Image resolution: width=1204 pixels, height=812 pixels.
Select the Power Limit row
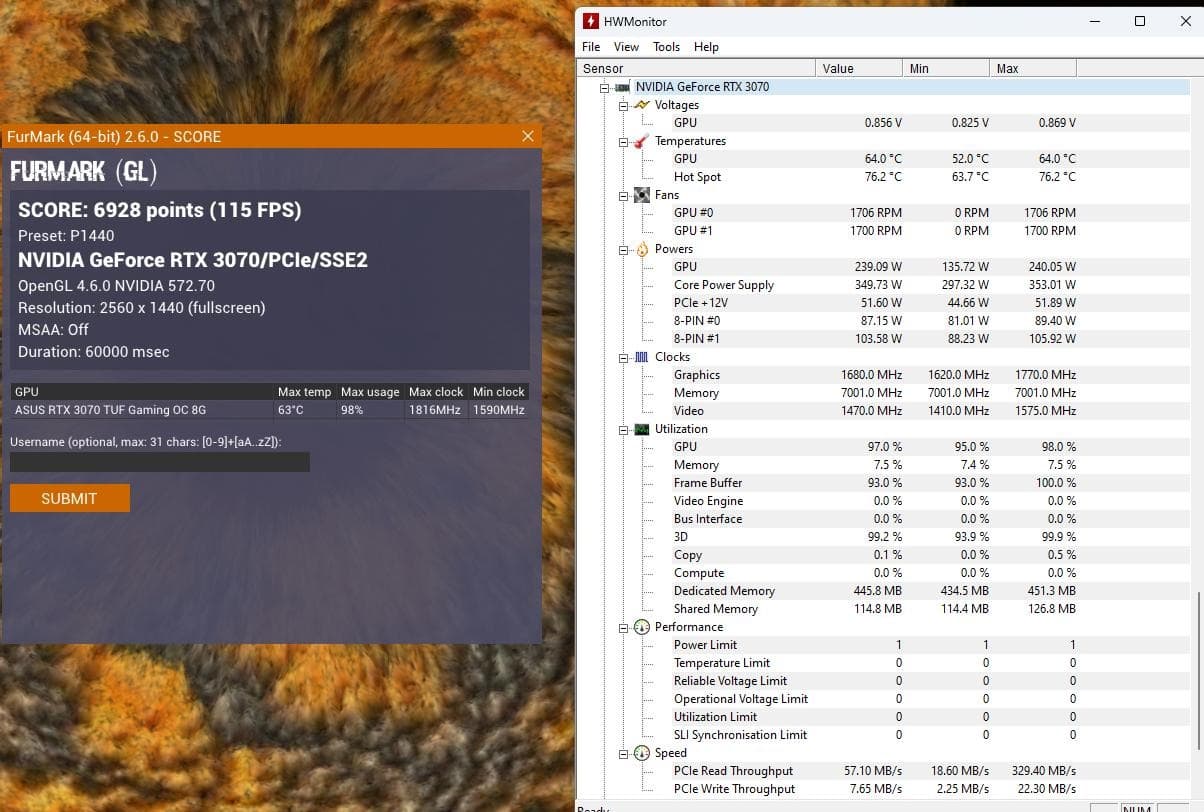point(884,645)
